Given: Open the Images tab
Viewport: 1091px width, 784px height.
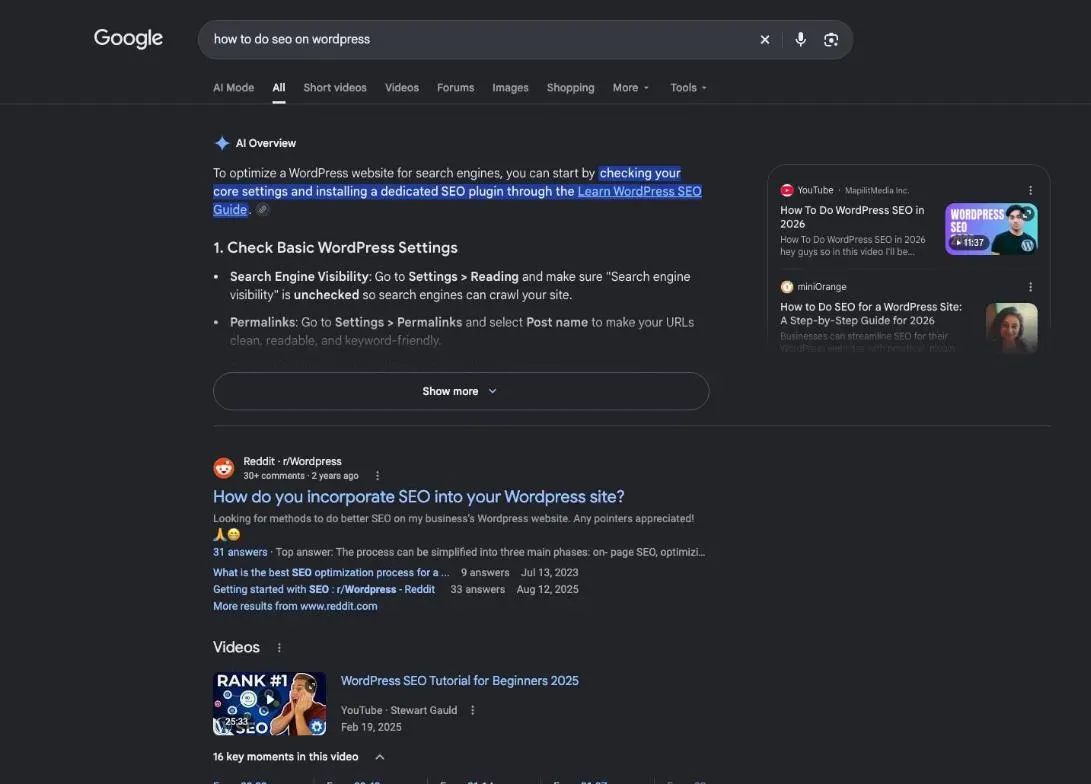Looking at the screenshot, I should tap(510, 88).
